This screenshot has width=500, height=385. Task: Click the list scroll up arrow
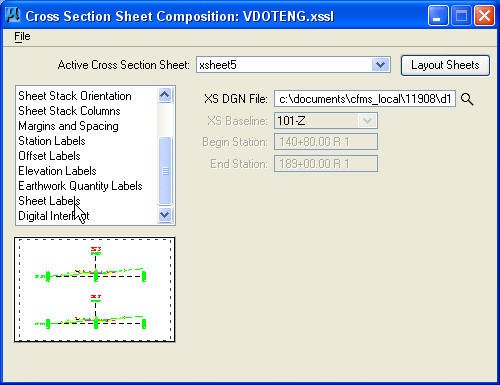click(165, 96)
